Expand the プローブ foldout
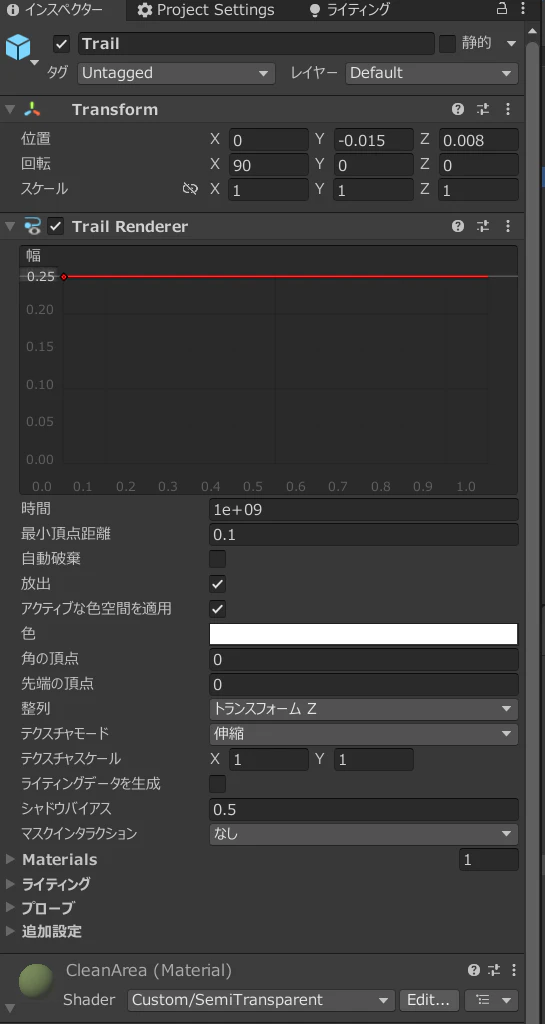545x1024 pixels. pos(10,908)
